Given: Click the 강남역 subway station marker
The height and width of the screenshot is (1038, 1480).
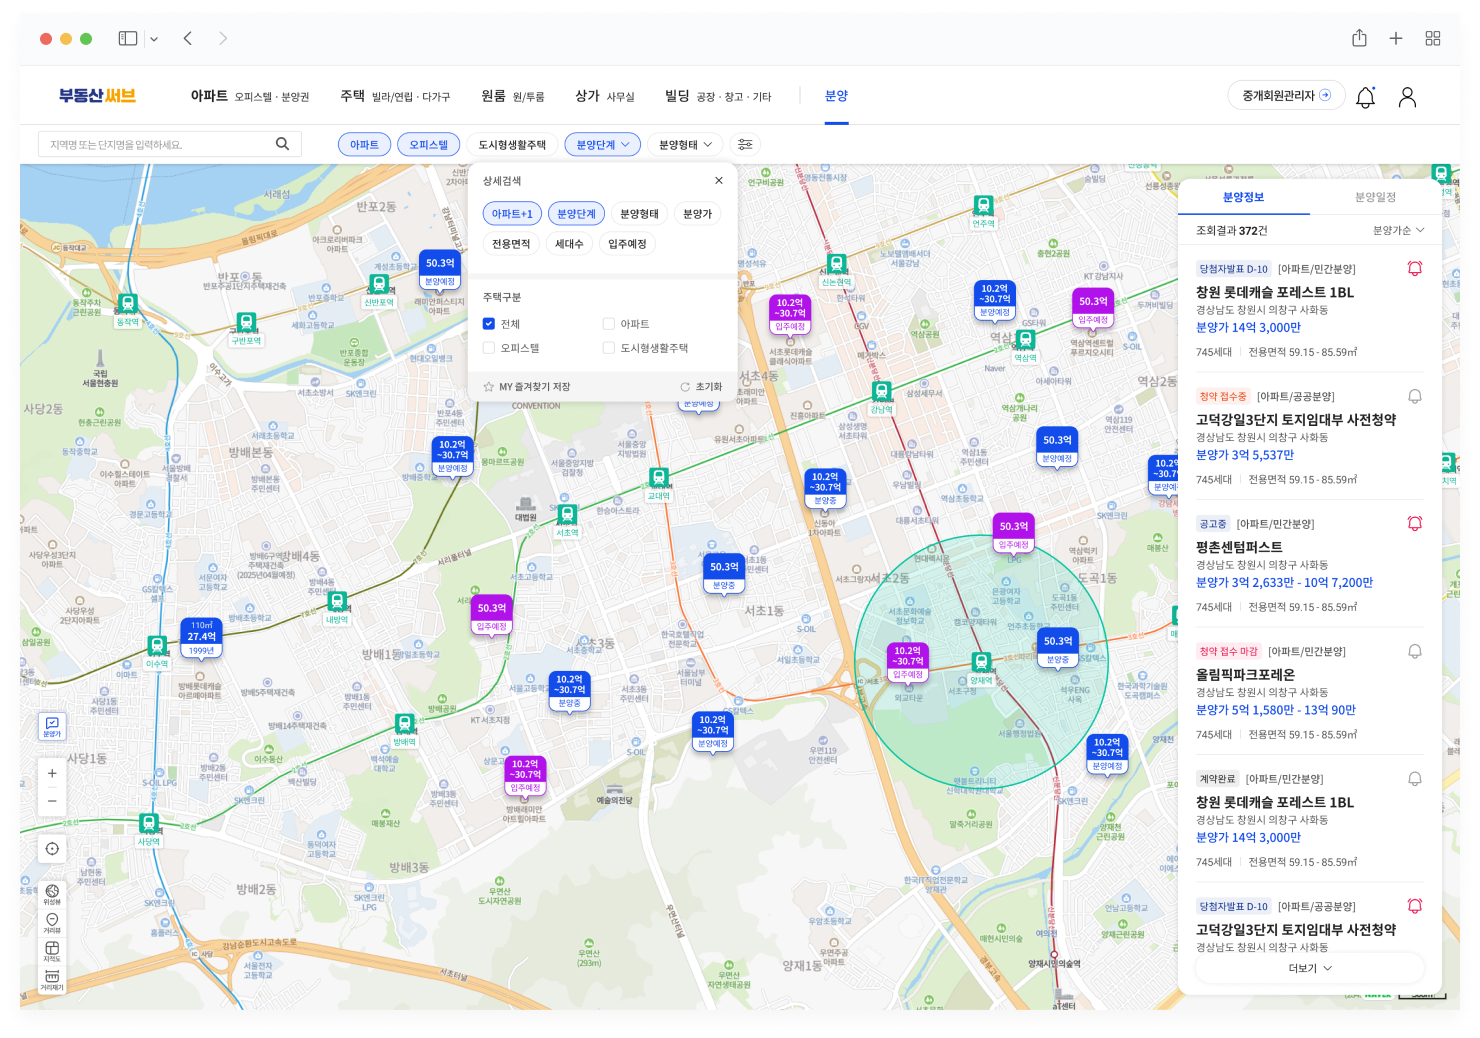Looking at the screenshot, I should [x=881, y=398].
